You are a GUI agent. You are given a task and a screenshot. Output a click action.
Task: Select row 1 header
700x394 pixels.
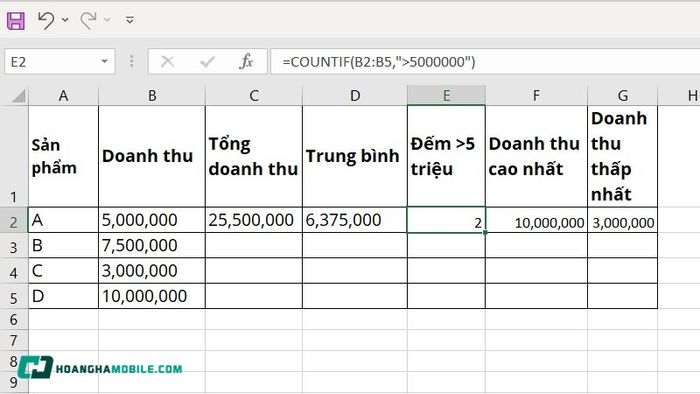point(14,156)
